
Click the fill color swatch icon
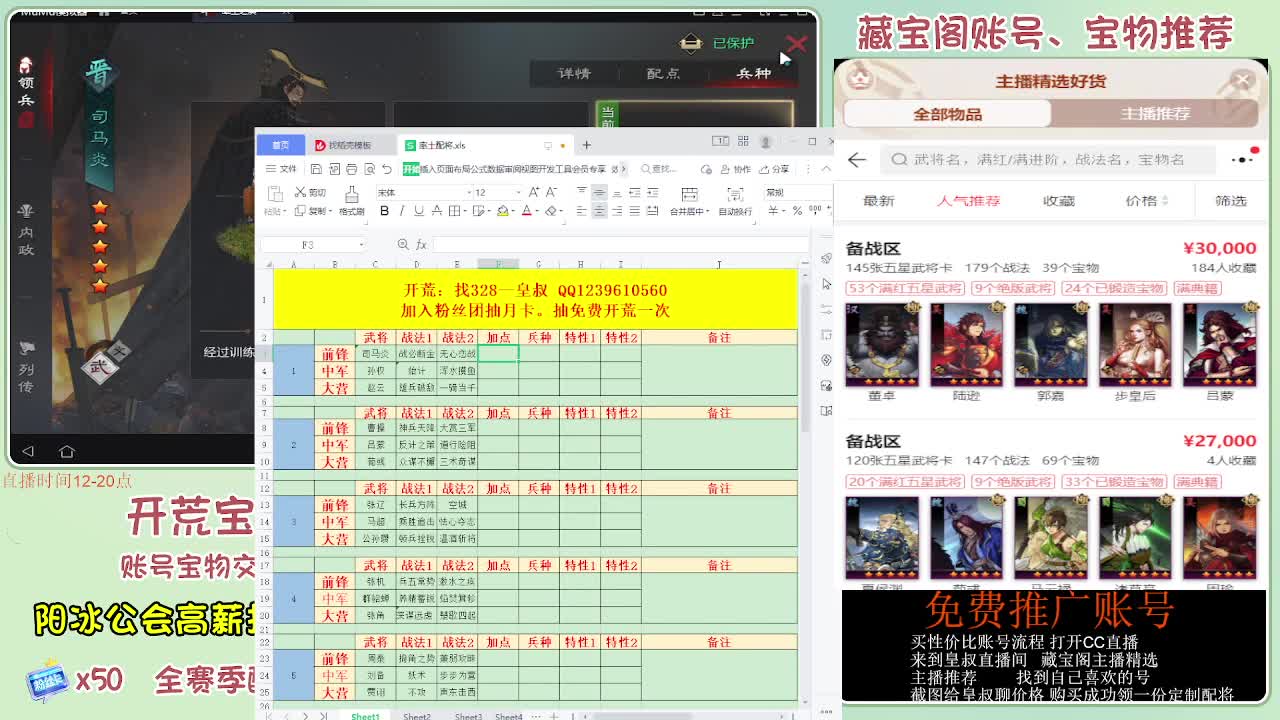tap(502, 211)
